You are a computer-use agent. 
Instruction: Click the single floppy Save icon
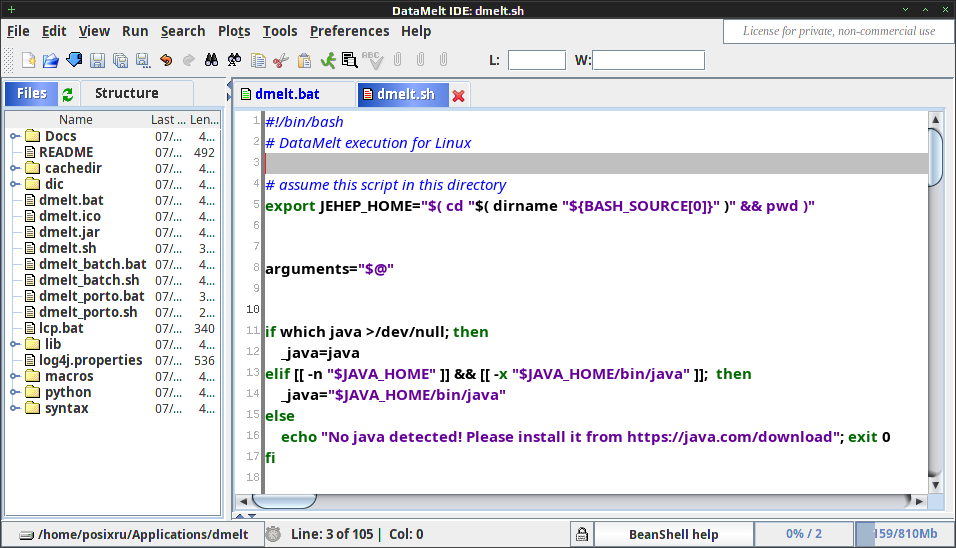pos(97,60)
